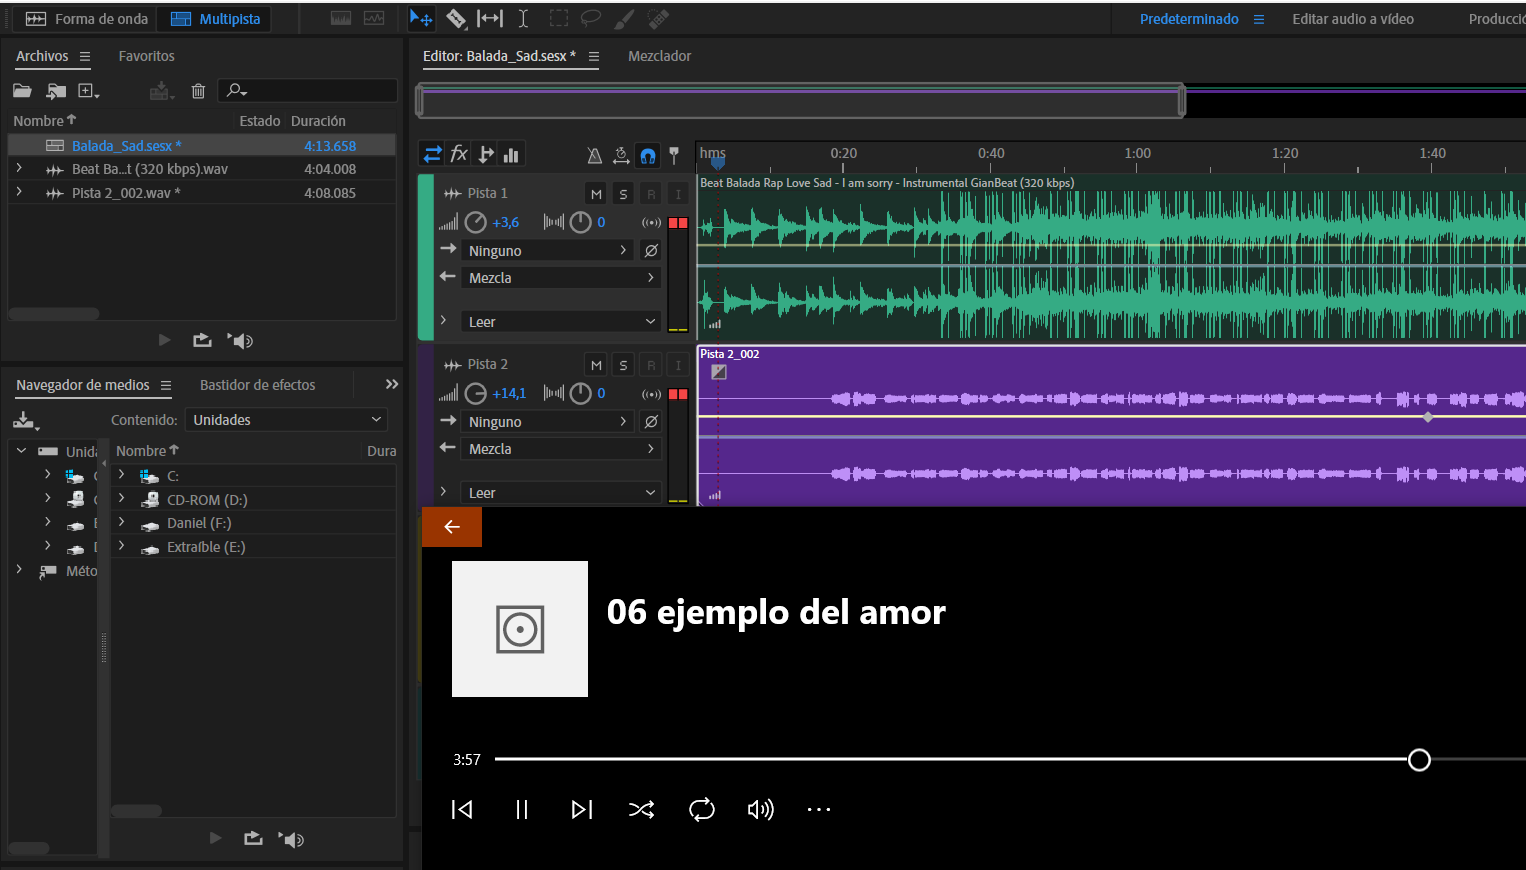Click the fx badge on Pista 2_002 clip
The image size is (1526, 870).
pos(719,372)
